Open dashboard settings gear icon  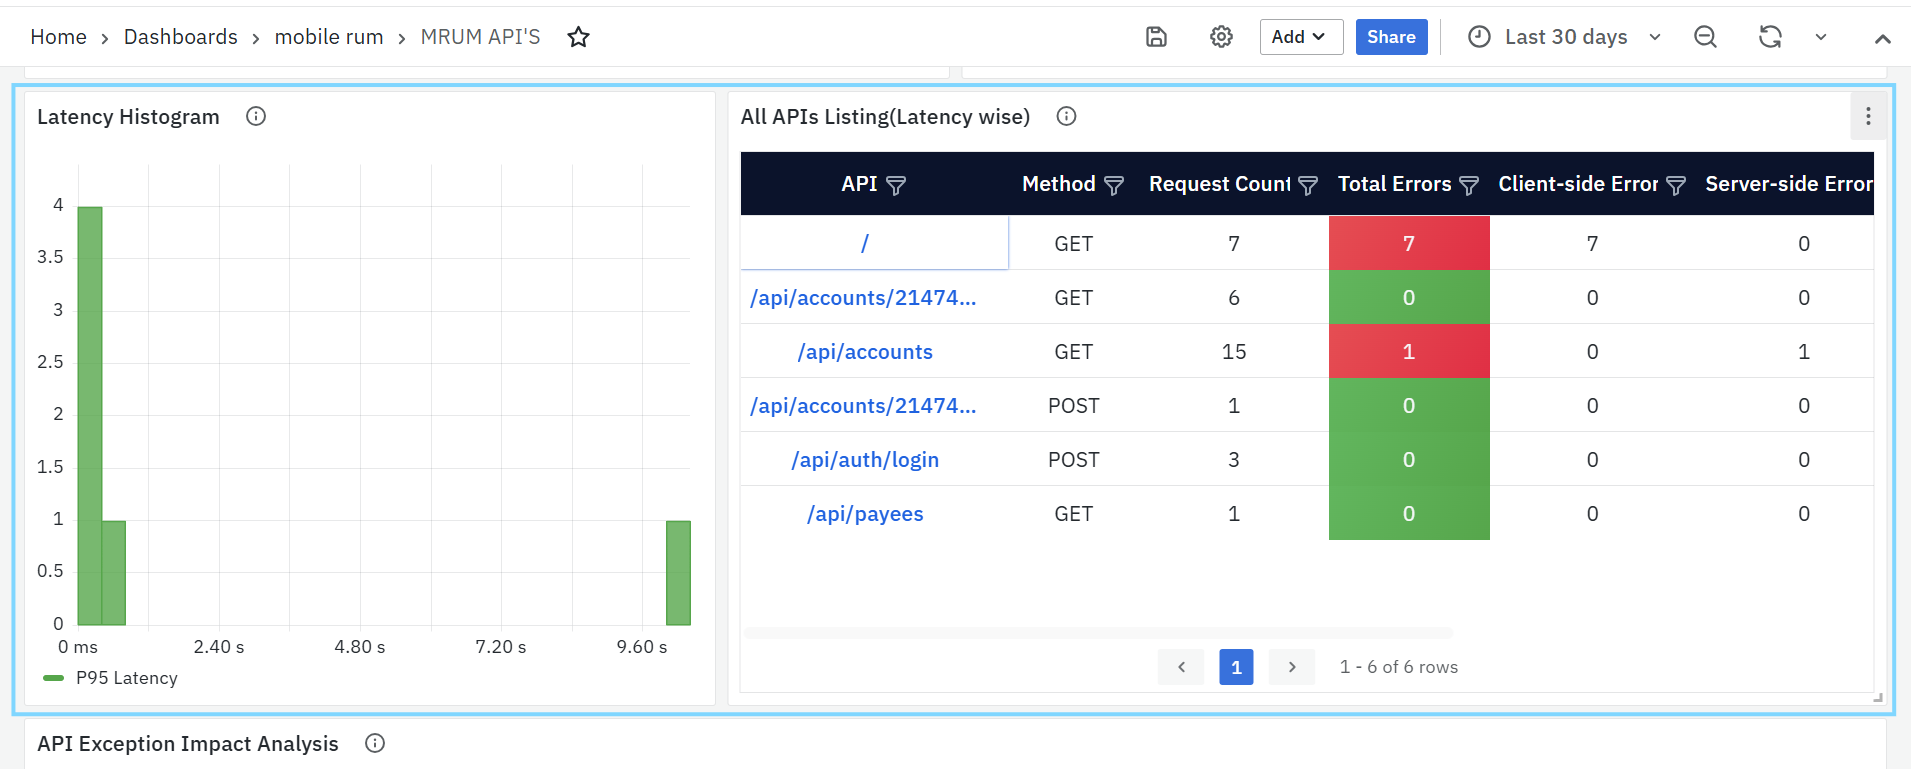pyautogui.click(x=1221, y=37)
